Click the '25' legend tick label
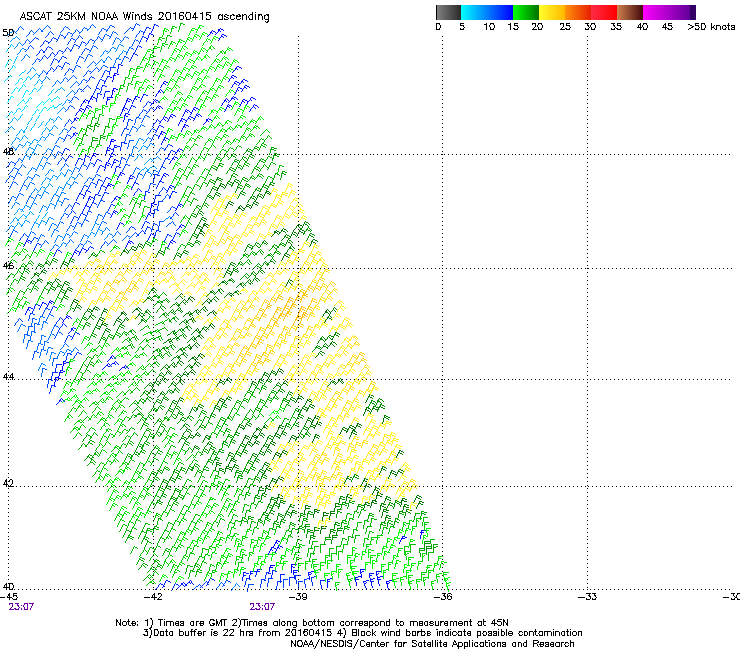 565,27
